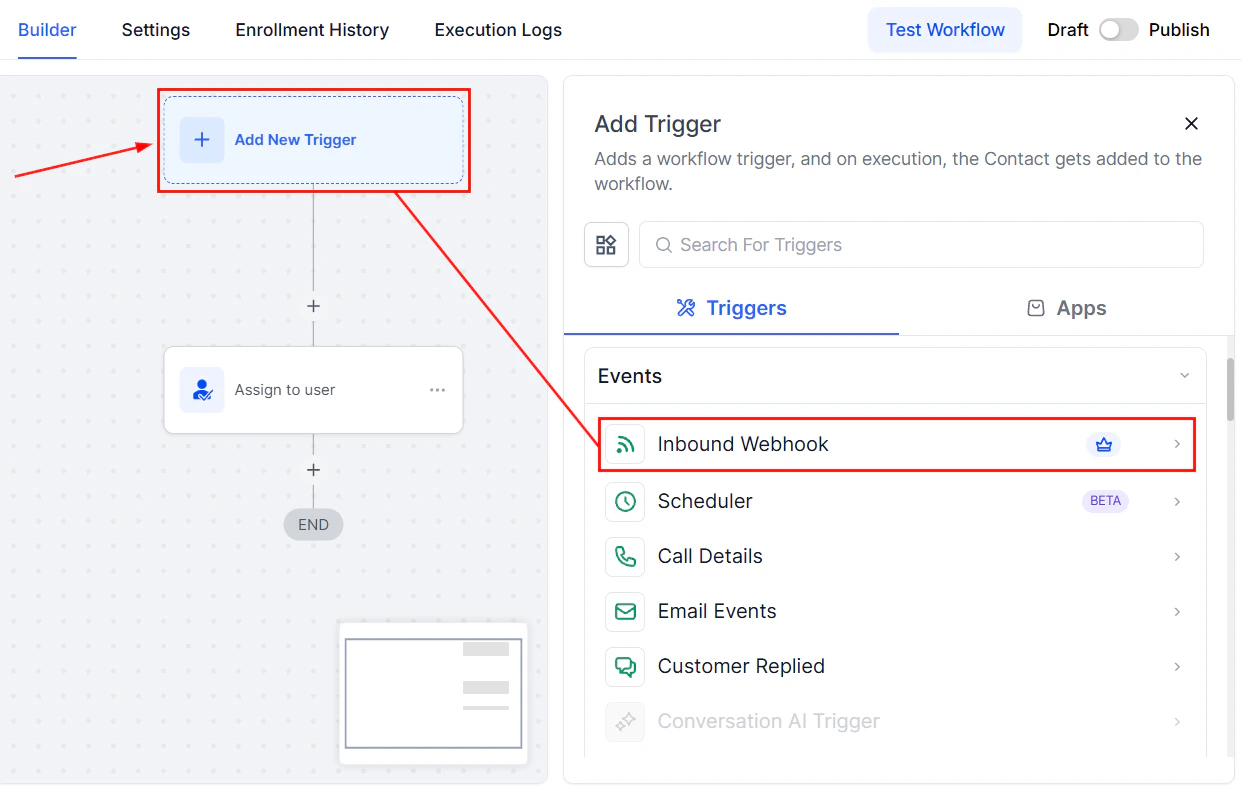The height and width of the screenshot is (790, 1242).
Task: Expand the Scheduler trigger options
Action: [x=1177, y=501]
